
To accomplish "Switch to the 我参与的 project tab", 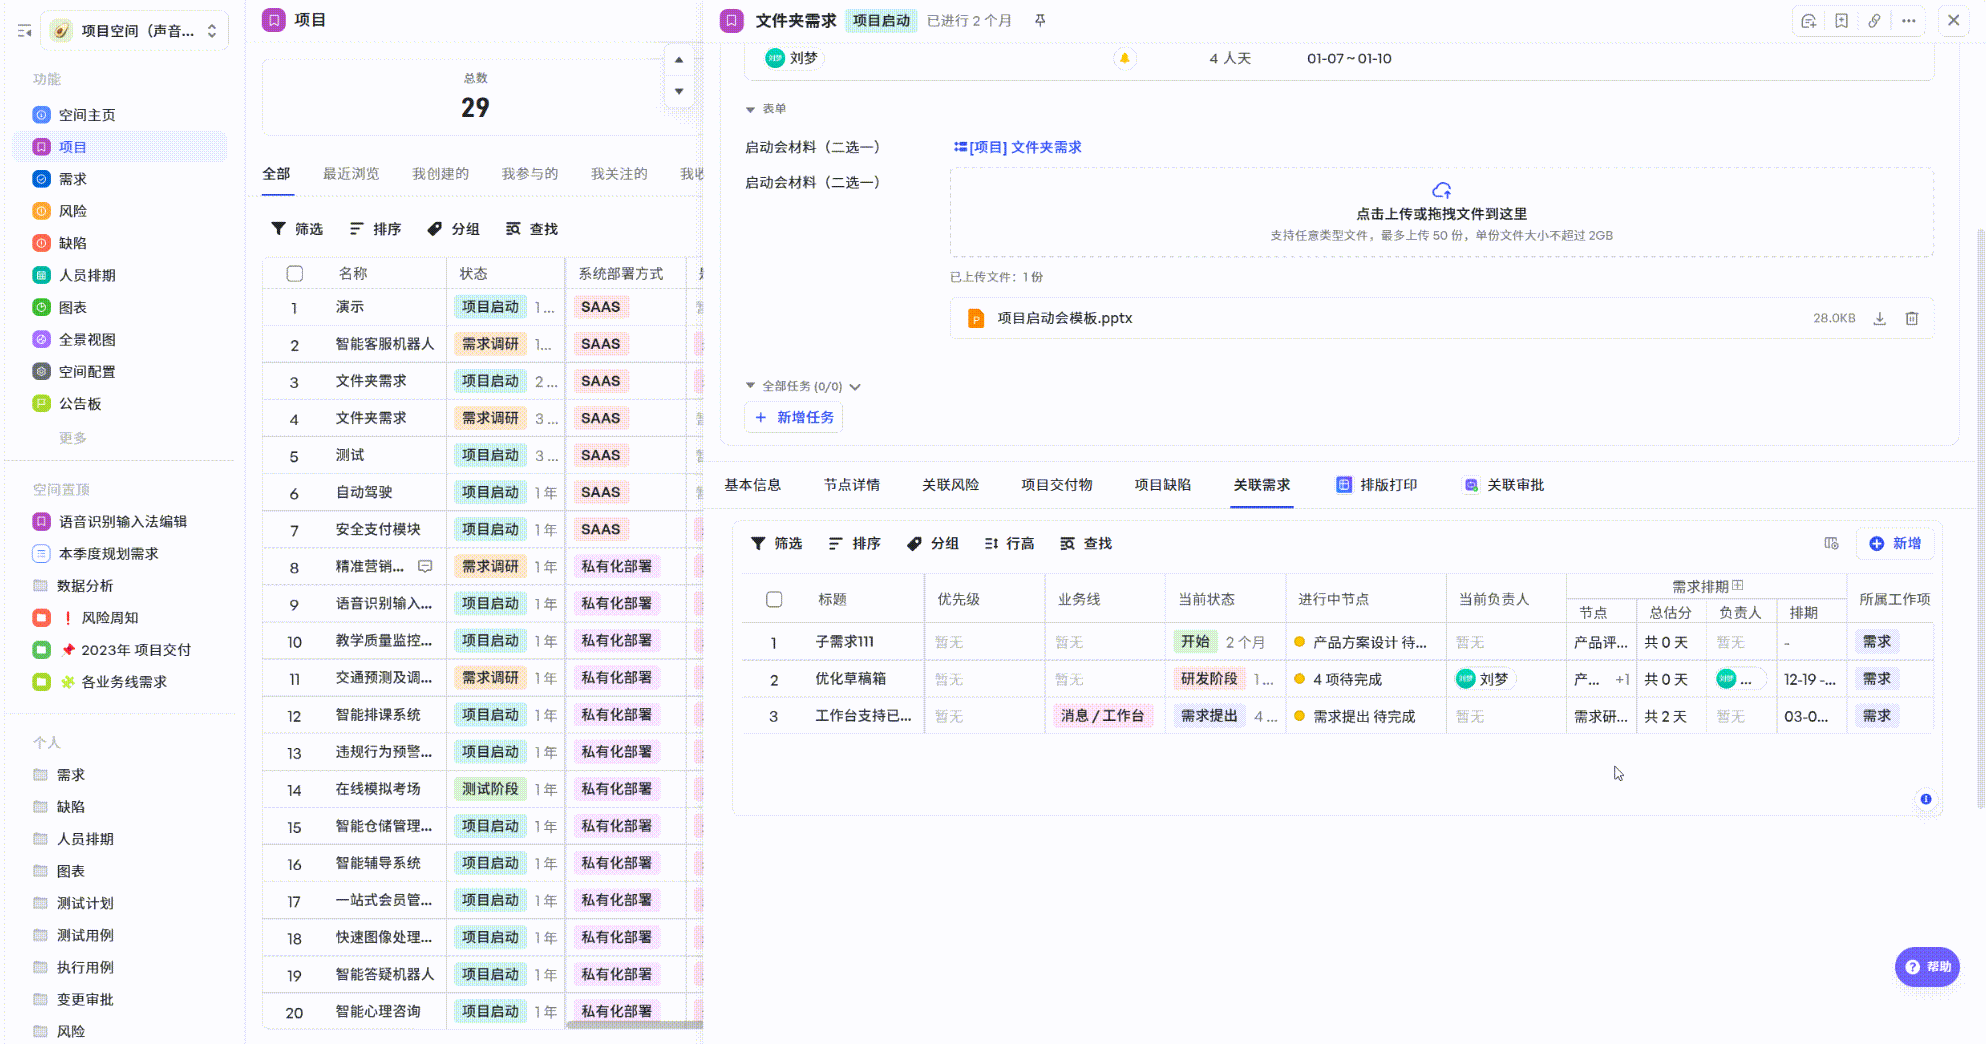I will pyautogui.click(x=530, y=174).
